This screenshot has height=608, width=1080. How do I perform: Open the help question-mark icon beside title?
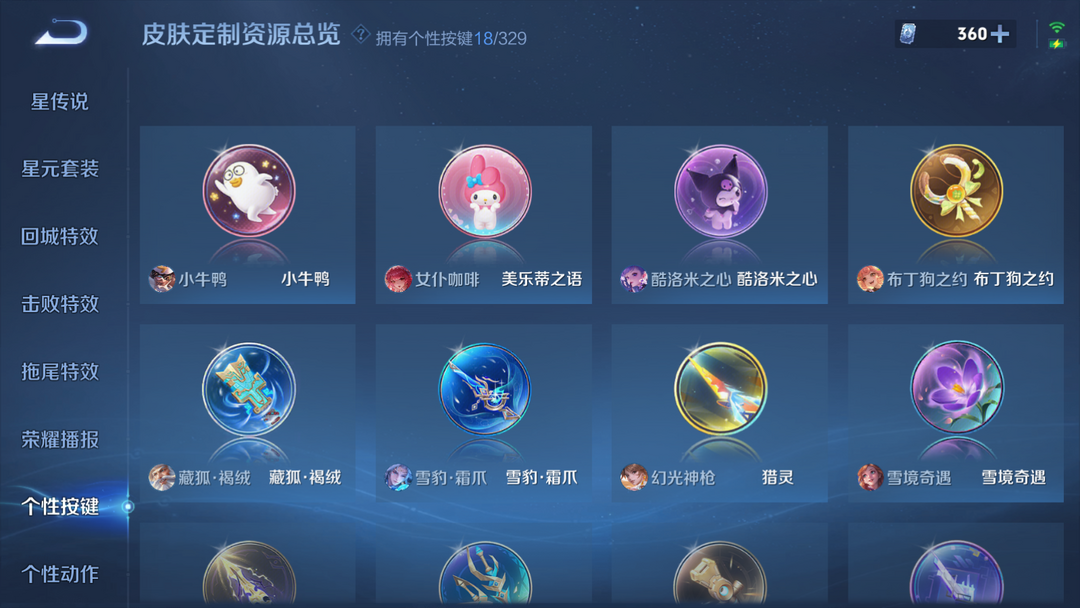click(x=360, y=34)
